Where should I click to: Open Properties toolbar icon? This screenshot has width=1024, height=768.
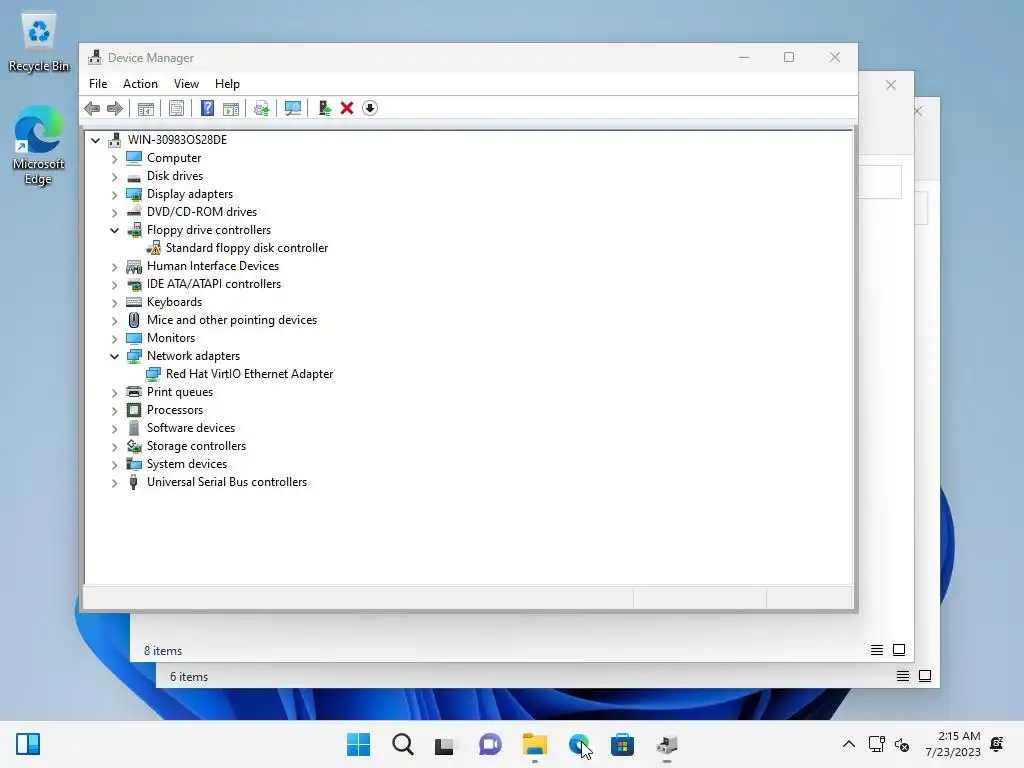[x=176, y=108]
